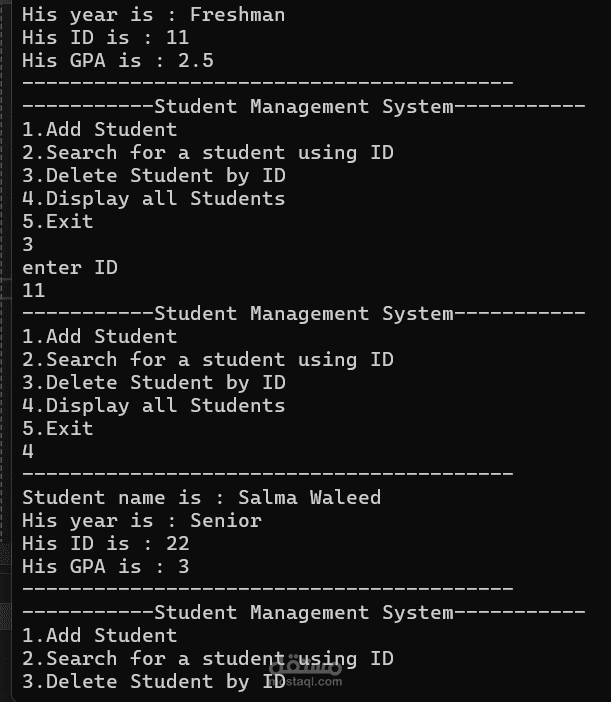This screenshot has height=702, width=611.
Task: Click the 'His year is : Senior' line
Action: tap(142, 521)
